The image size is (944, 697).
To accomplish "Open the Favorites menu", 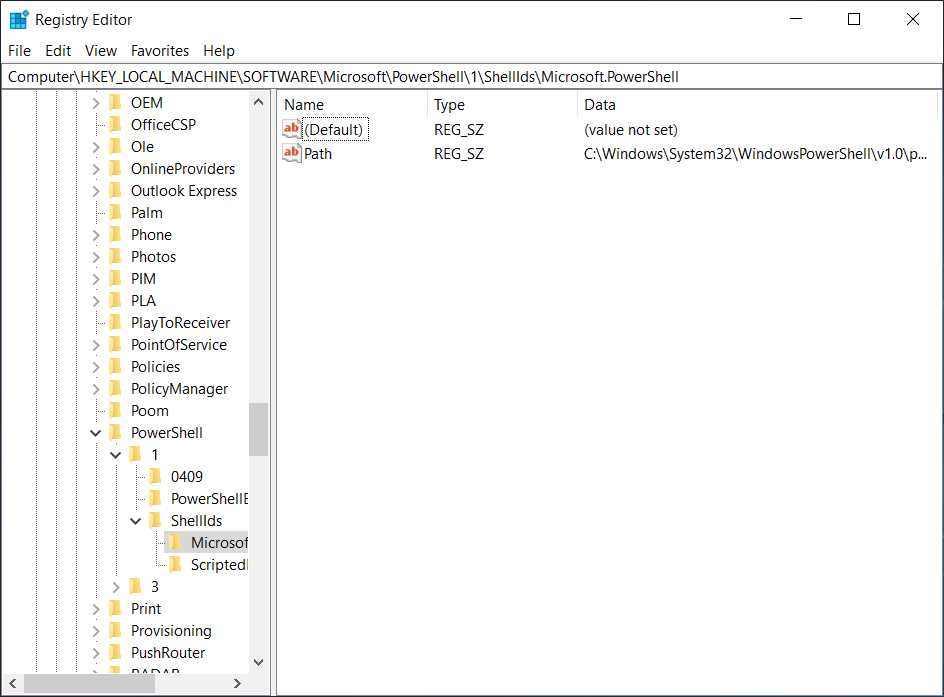I will (x=160, y=51).
